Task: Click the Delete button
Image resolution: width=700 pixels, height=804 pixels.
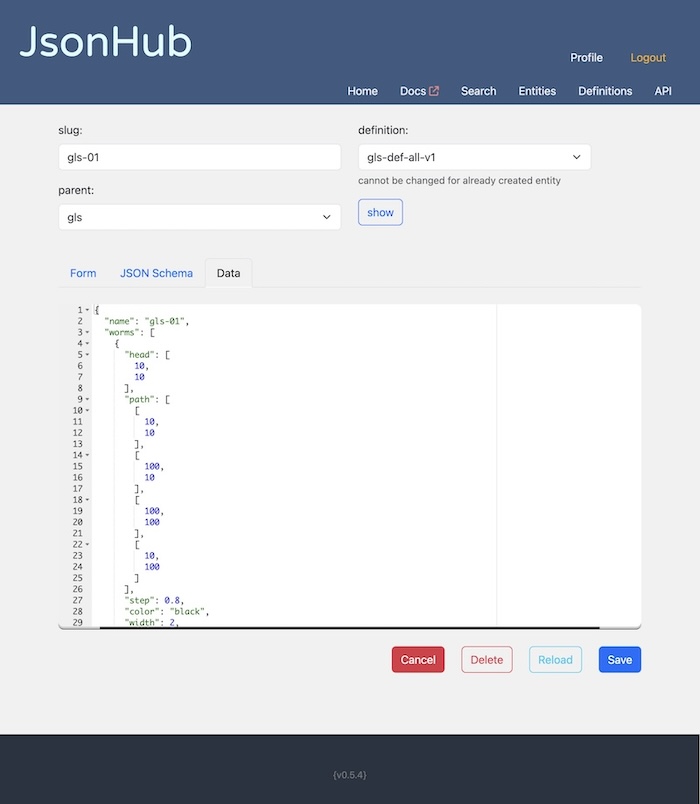Action: click(487, 660)
